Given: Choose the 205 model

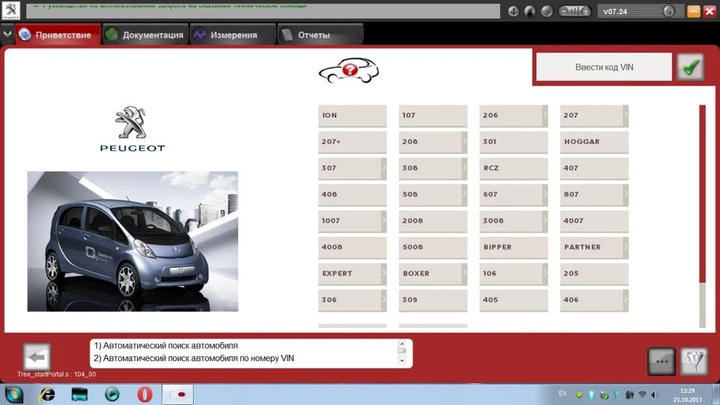Looking at the screenshot, I should pos(594,274).
